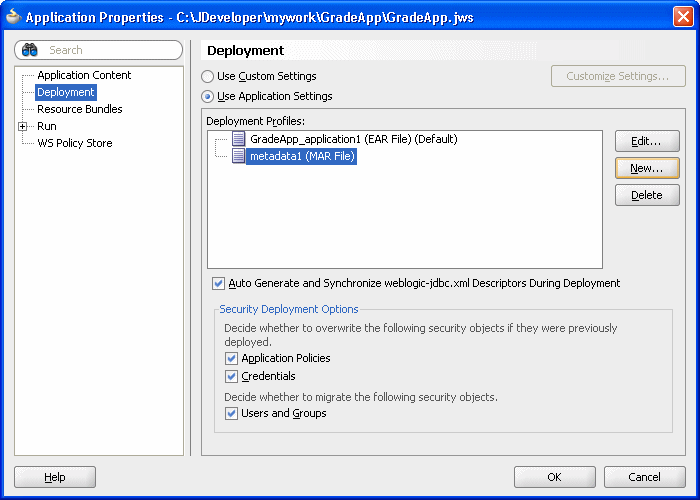The image size is (700, 500).
Task: Select Resource Bundles in the tree
Action: (x=79, y=109)
